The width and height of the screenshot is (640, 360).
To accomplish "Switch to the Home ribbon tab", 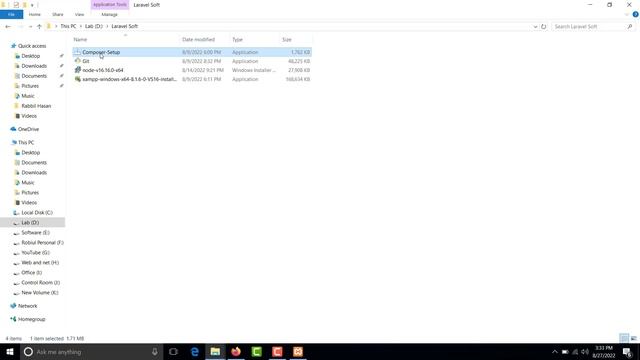I will (35, 14).
